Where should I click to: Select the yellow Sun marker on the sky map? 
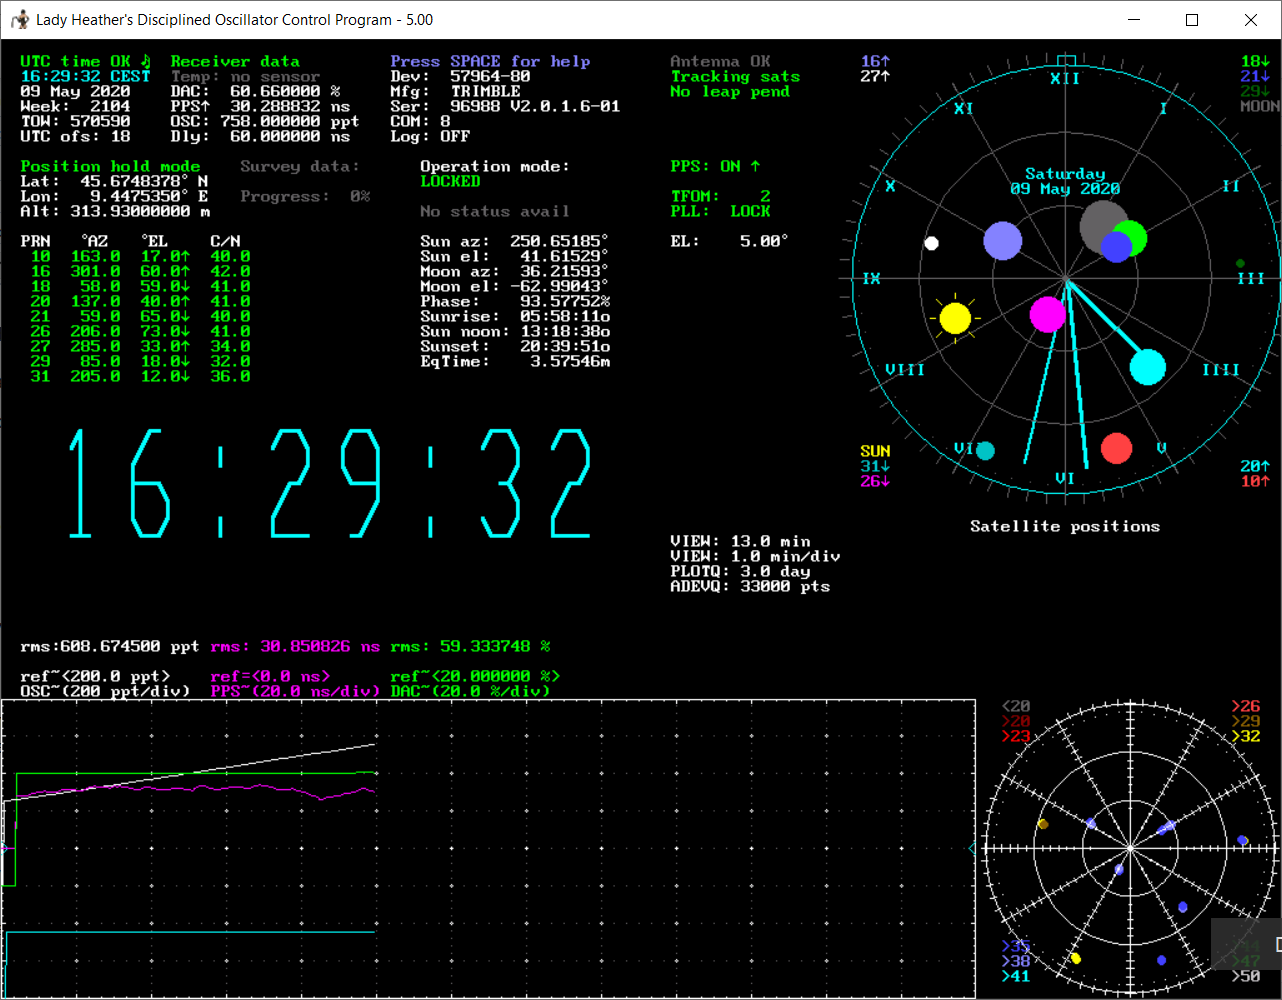pyautogui.click(x=955, y=318)
